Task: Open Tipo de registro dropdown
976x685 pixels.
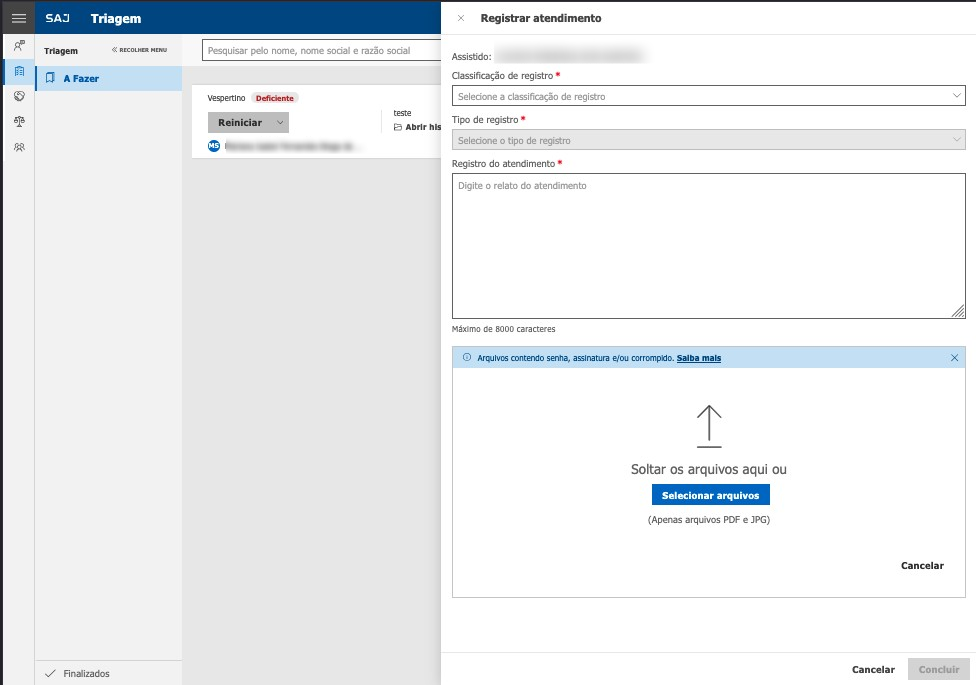Action: pos(708,140)
